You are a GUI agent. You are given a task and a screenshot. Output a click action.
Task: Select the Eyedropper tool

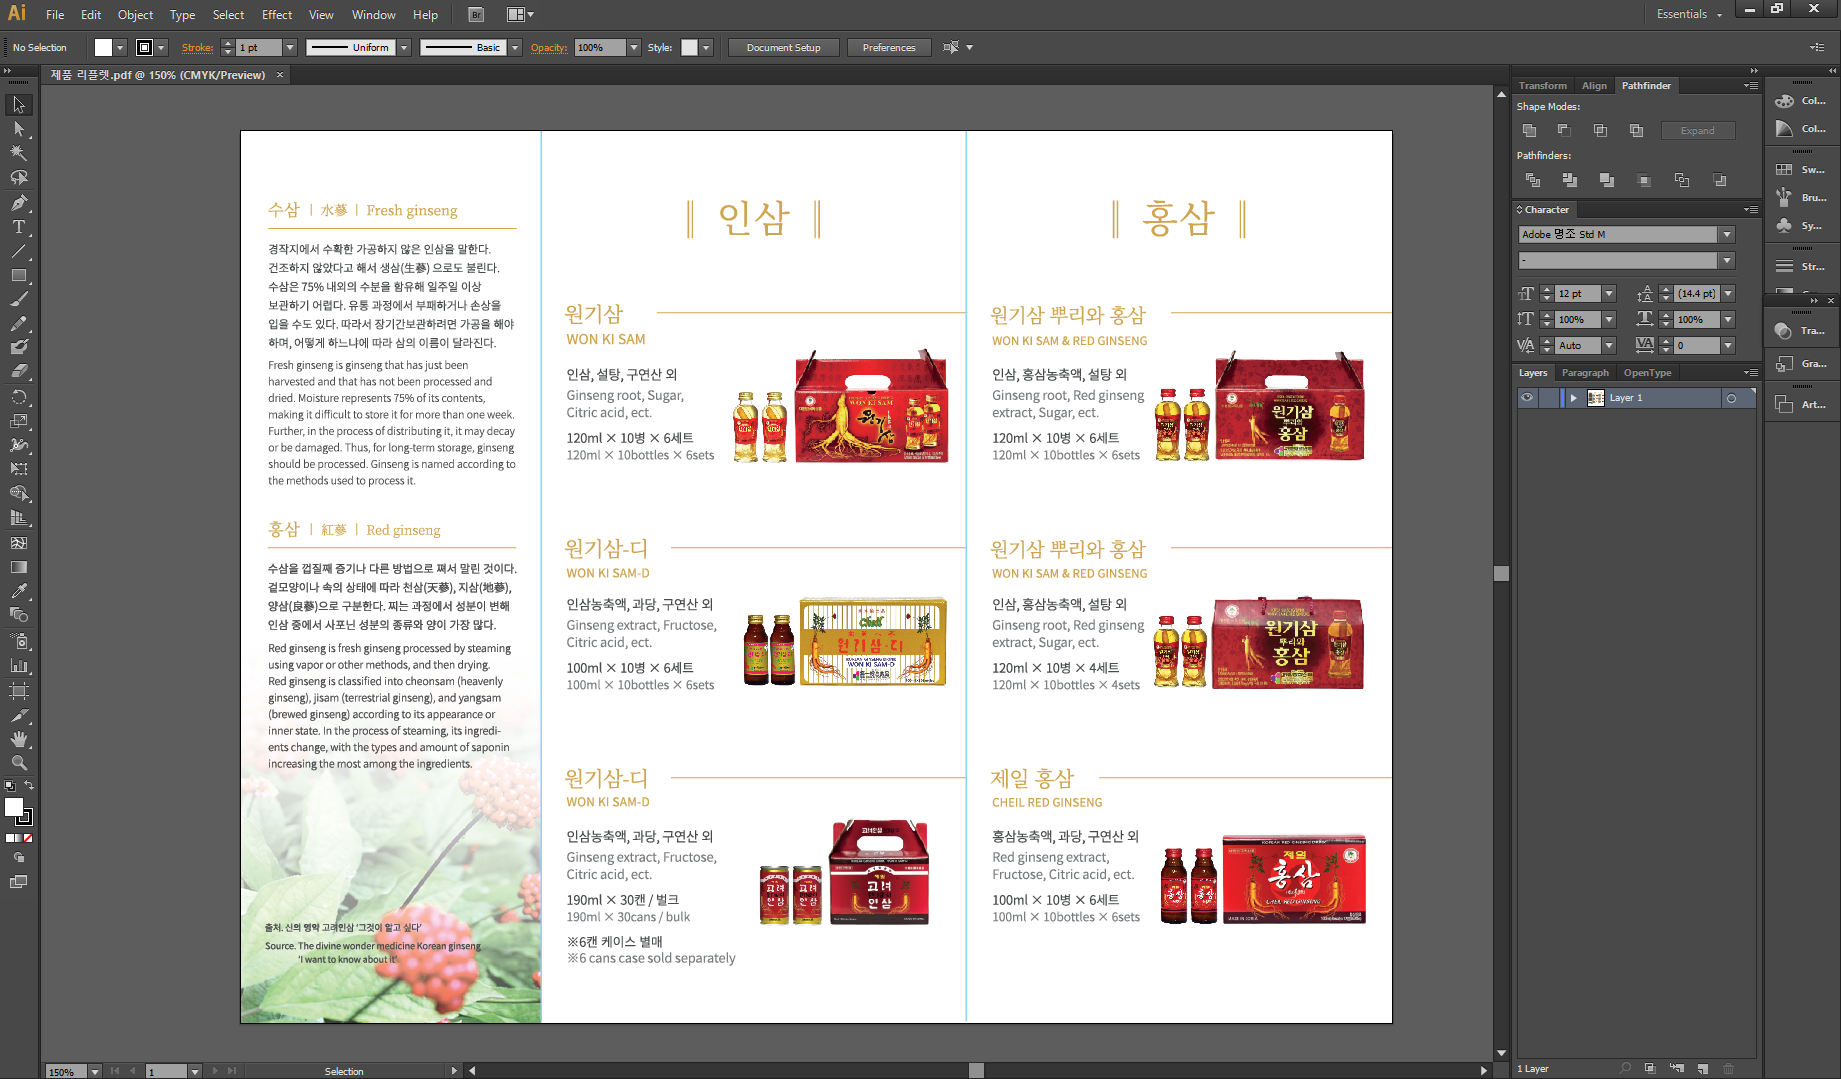click(19, 591)
